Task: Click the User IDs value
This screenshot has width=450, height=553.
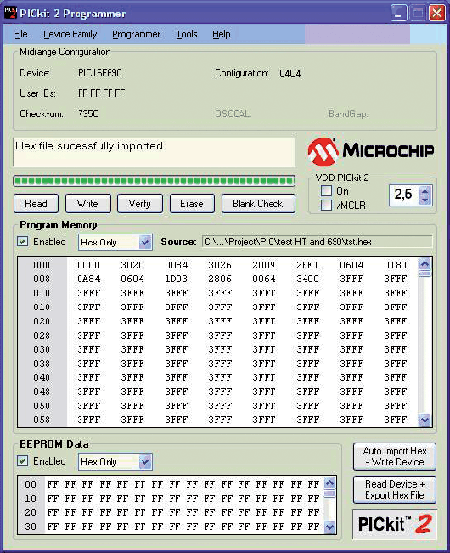Action: tap(102, 93)
